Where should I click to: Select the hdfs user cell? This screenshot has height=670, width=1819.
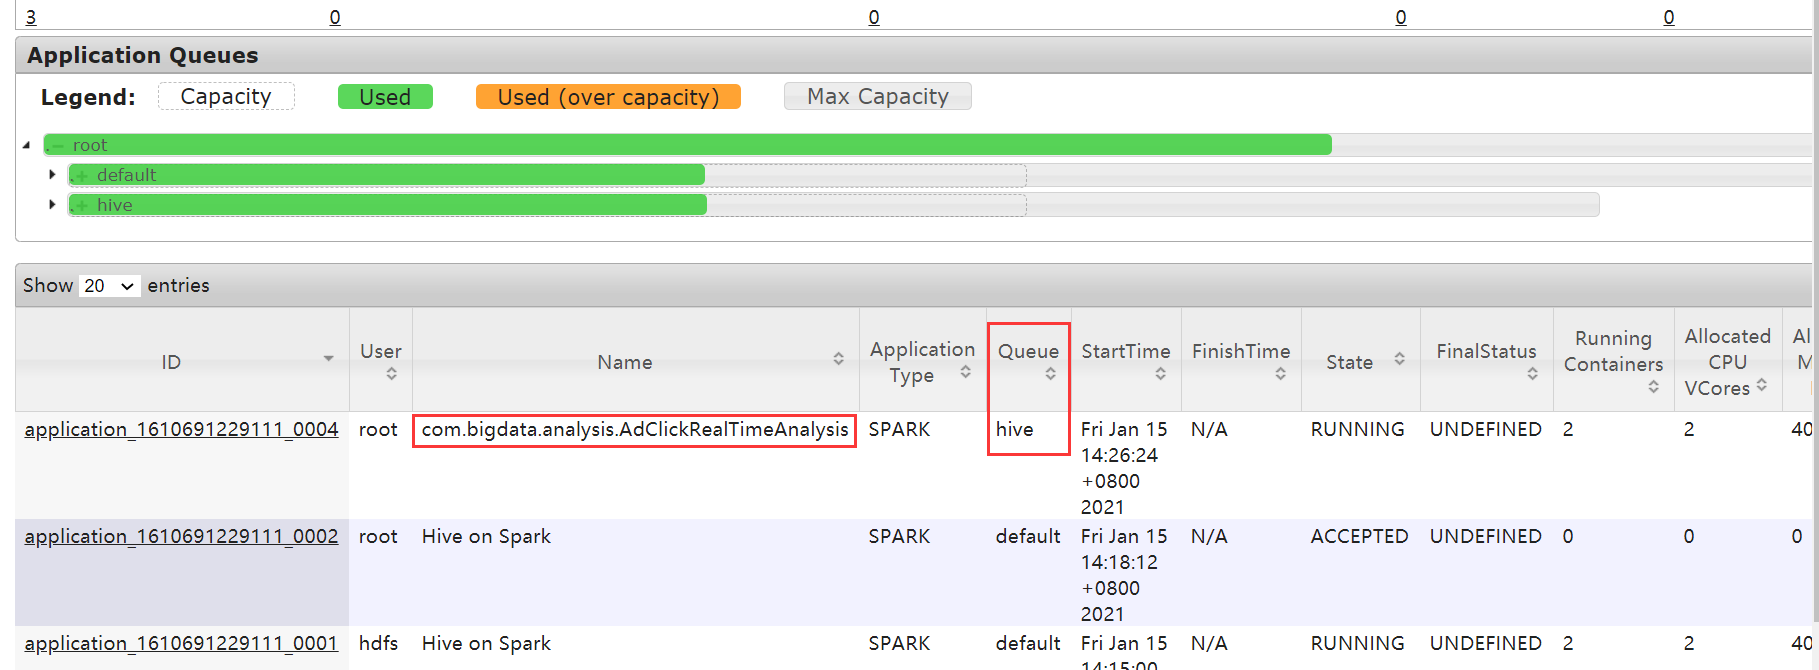(x=378, y=643)
